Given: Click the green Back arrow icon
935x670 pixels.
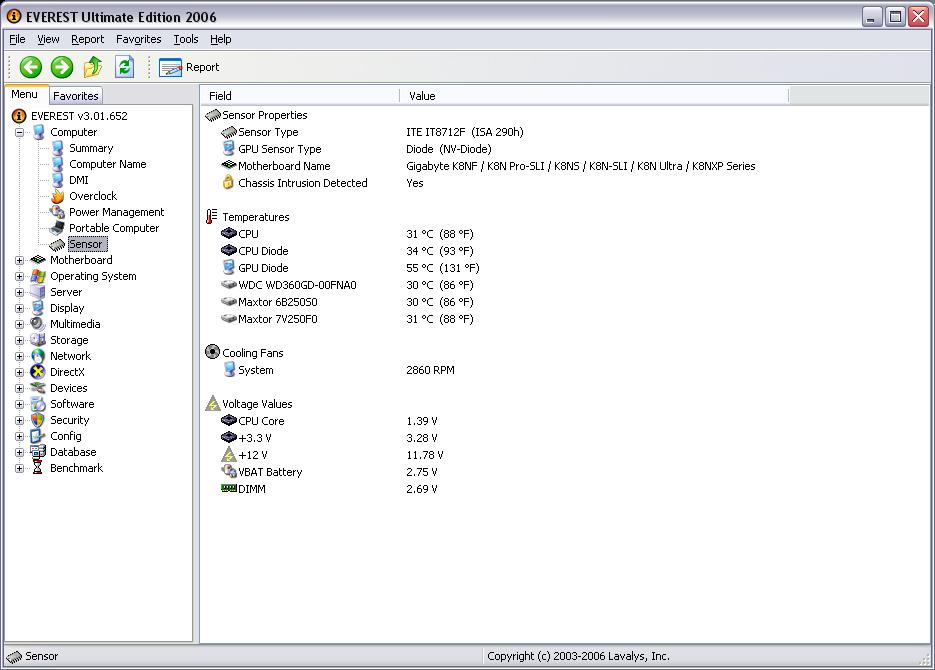Looking at the screenshot, I should click(31, 67).
